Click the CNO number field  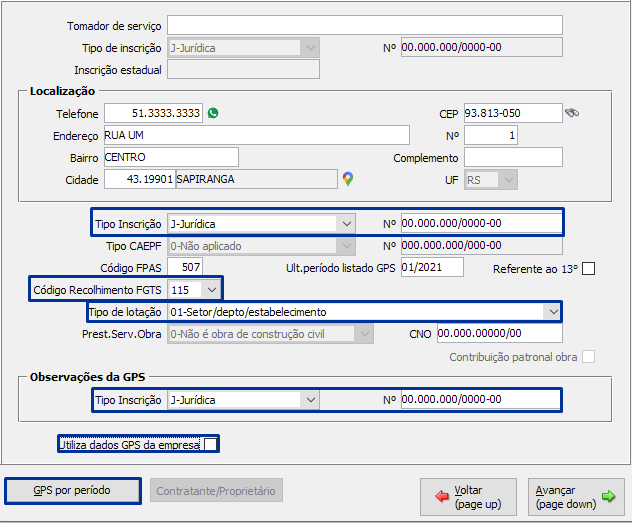pos(500,334)
